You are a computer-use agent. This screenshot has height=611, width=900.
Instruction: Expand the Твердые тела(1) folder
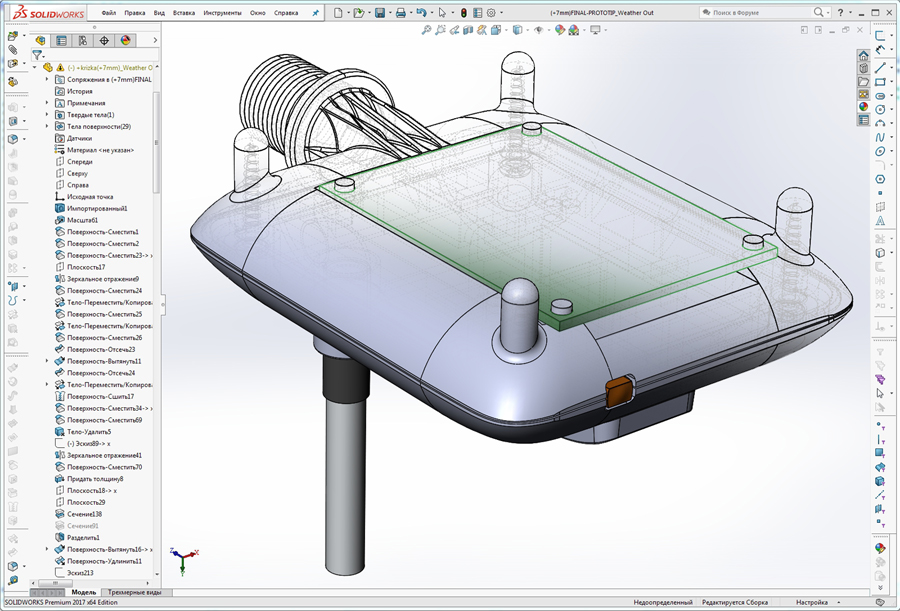pos(47,115)
